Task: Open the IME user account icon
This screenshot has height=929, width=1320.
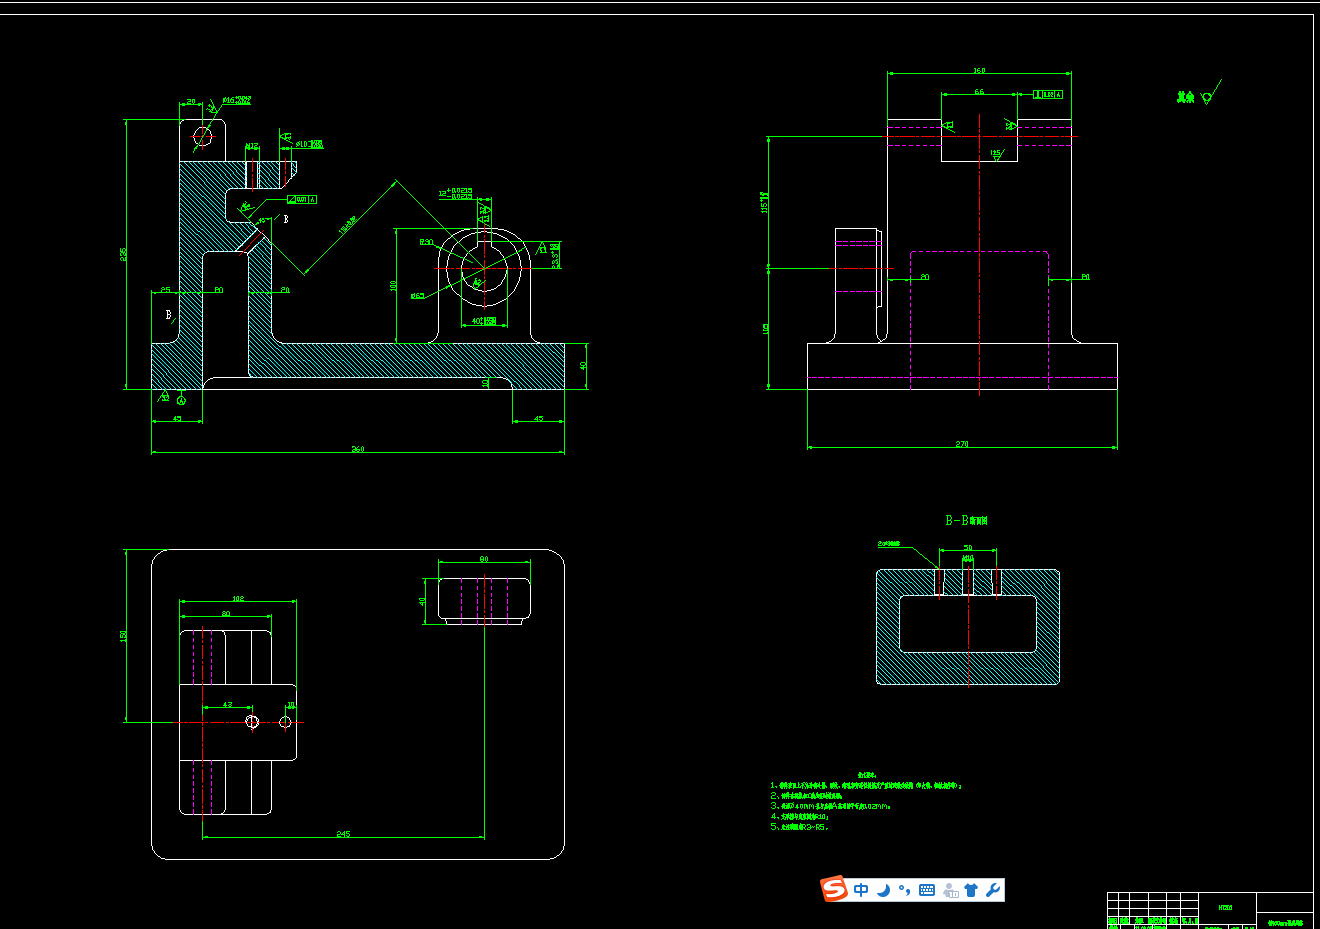Action: 950,890
